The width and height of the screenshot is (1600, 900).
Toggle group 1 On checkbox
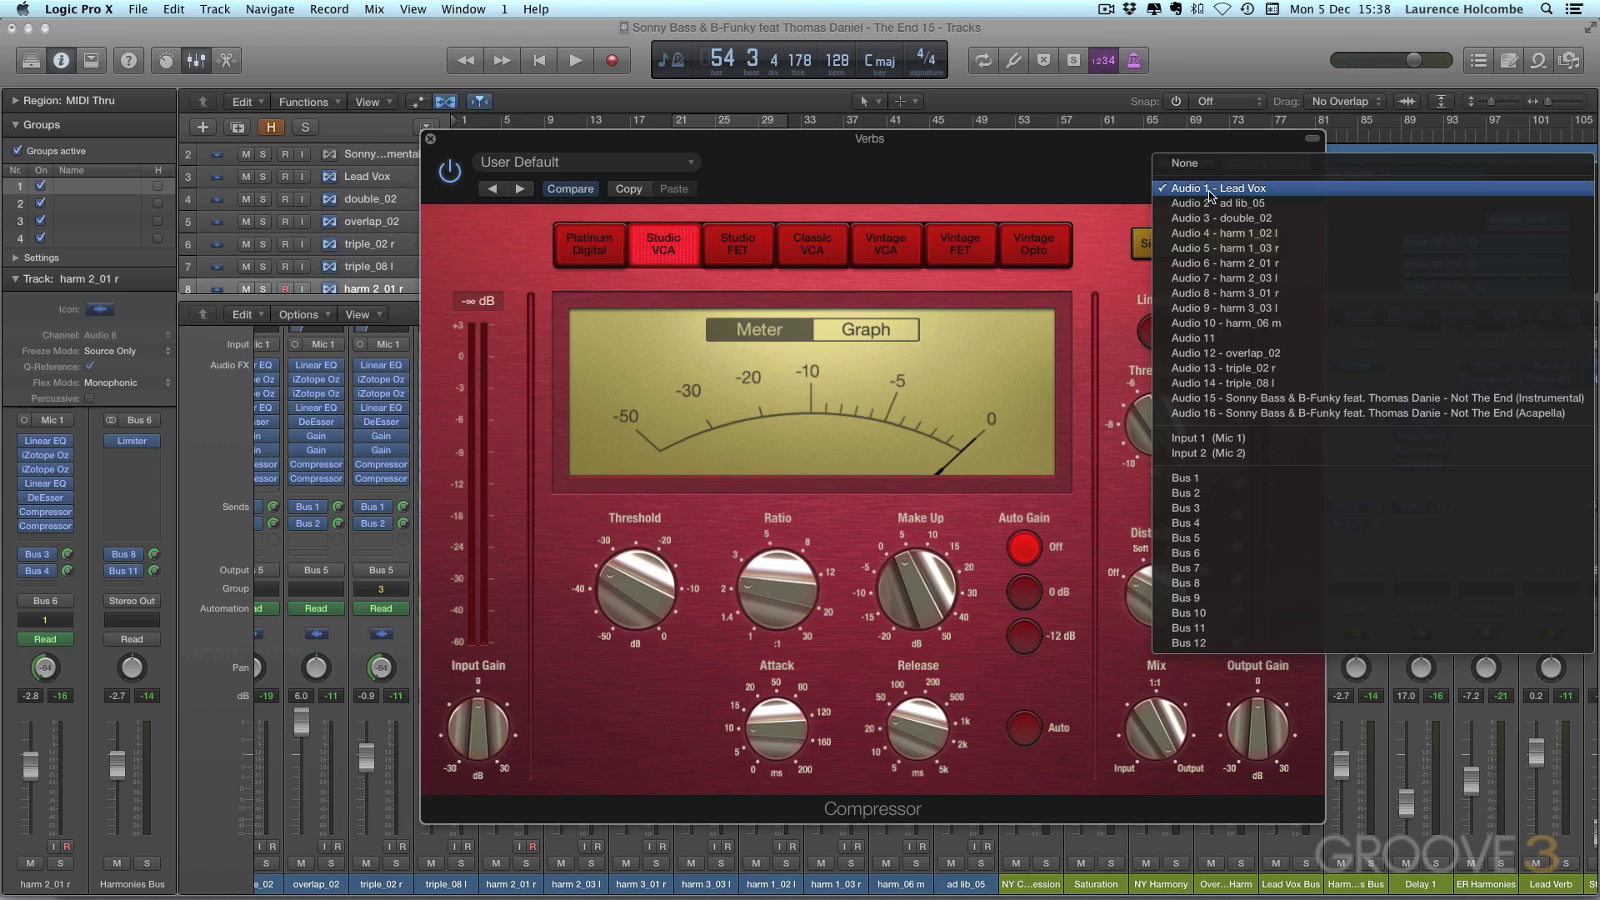(x=40, y=186)
